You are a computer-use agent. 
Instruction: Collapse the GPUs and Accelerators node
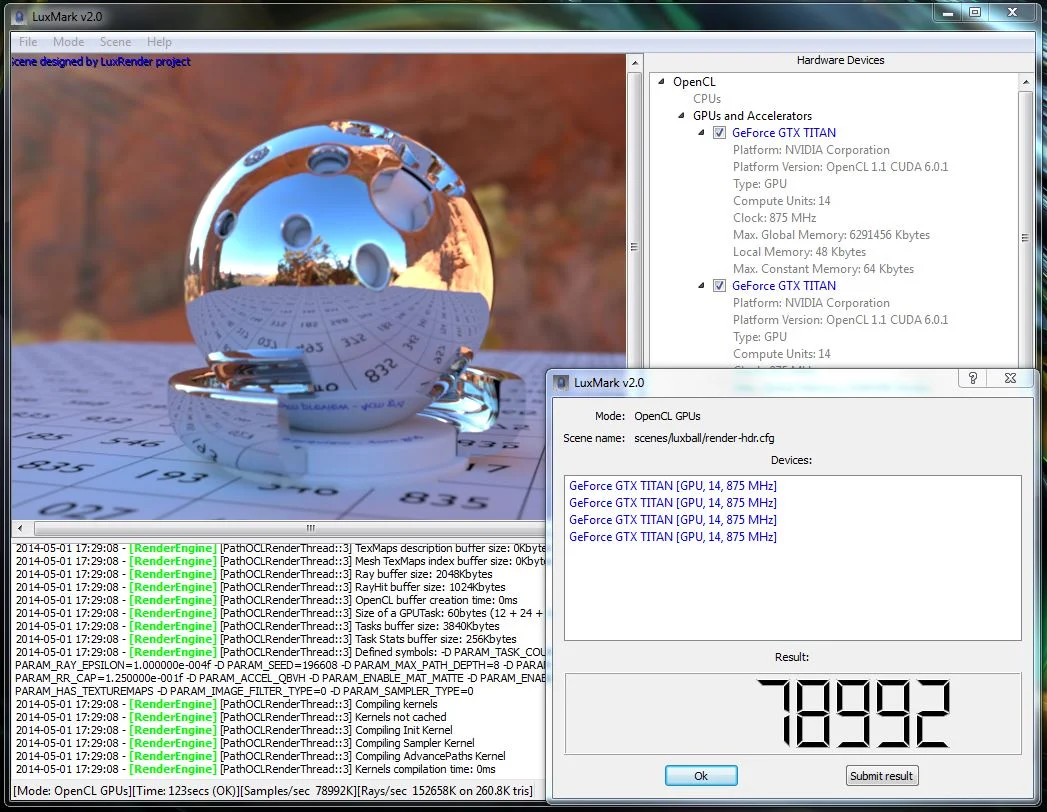(681, 116)
